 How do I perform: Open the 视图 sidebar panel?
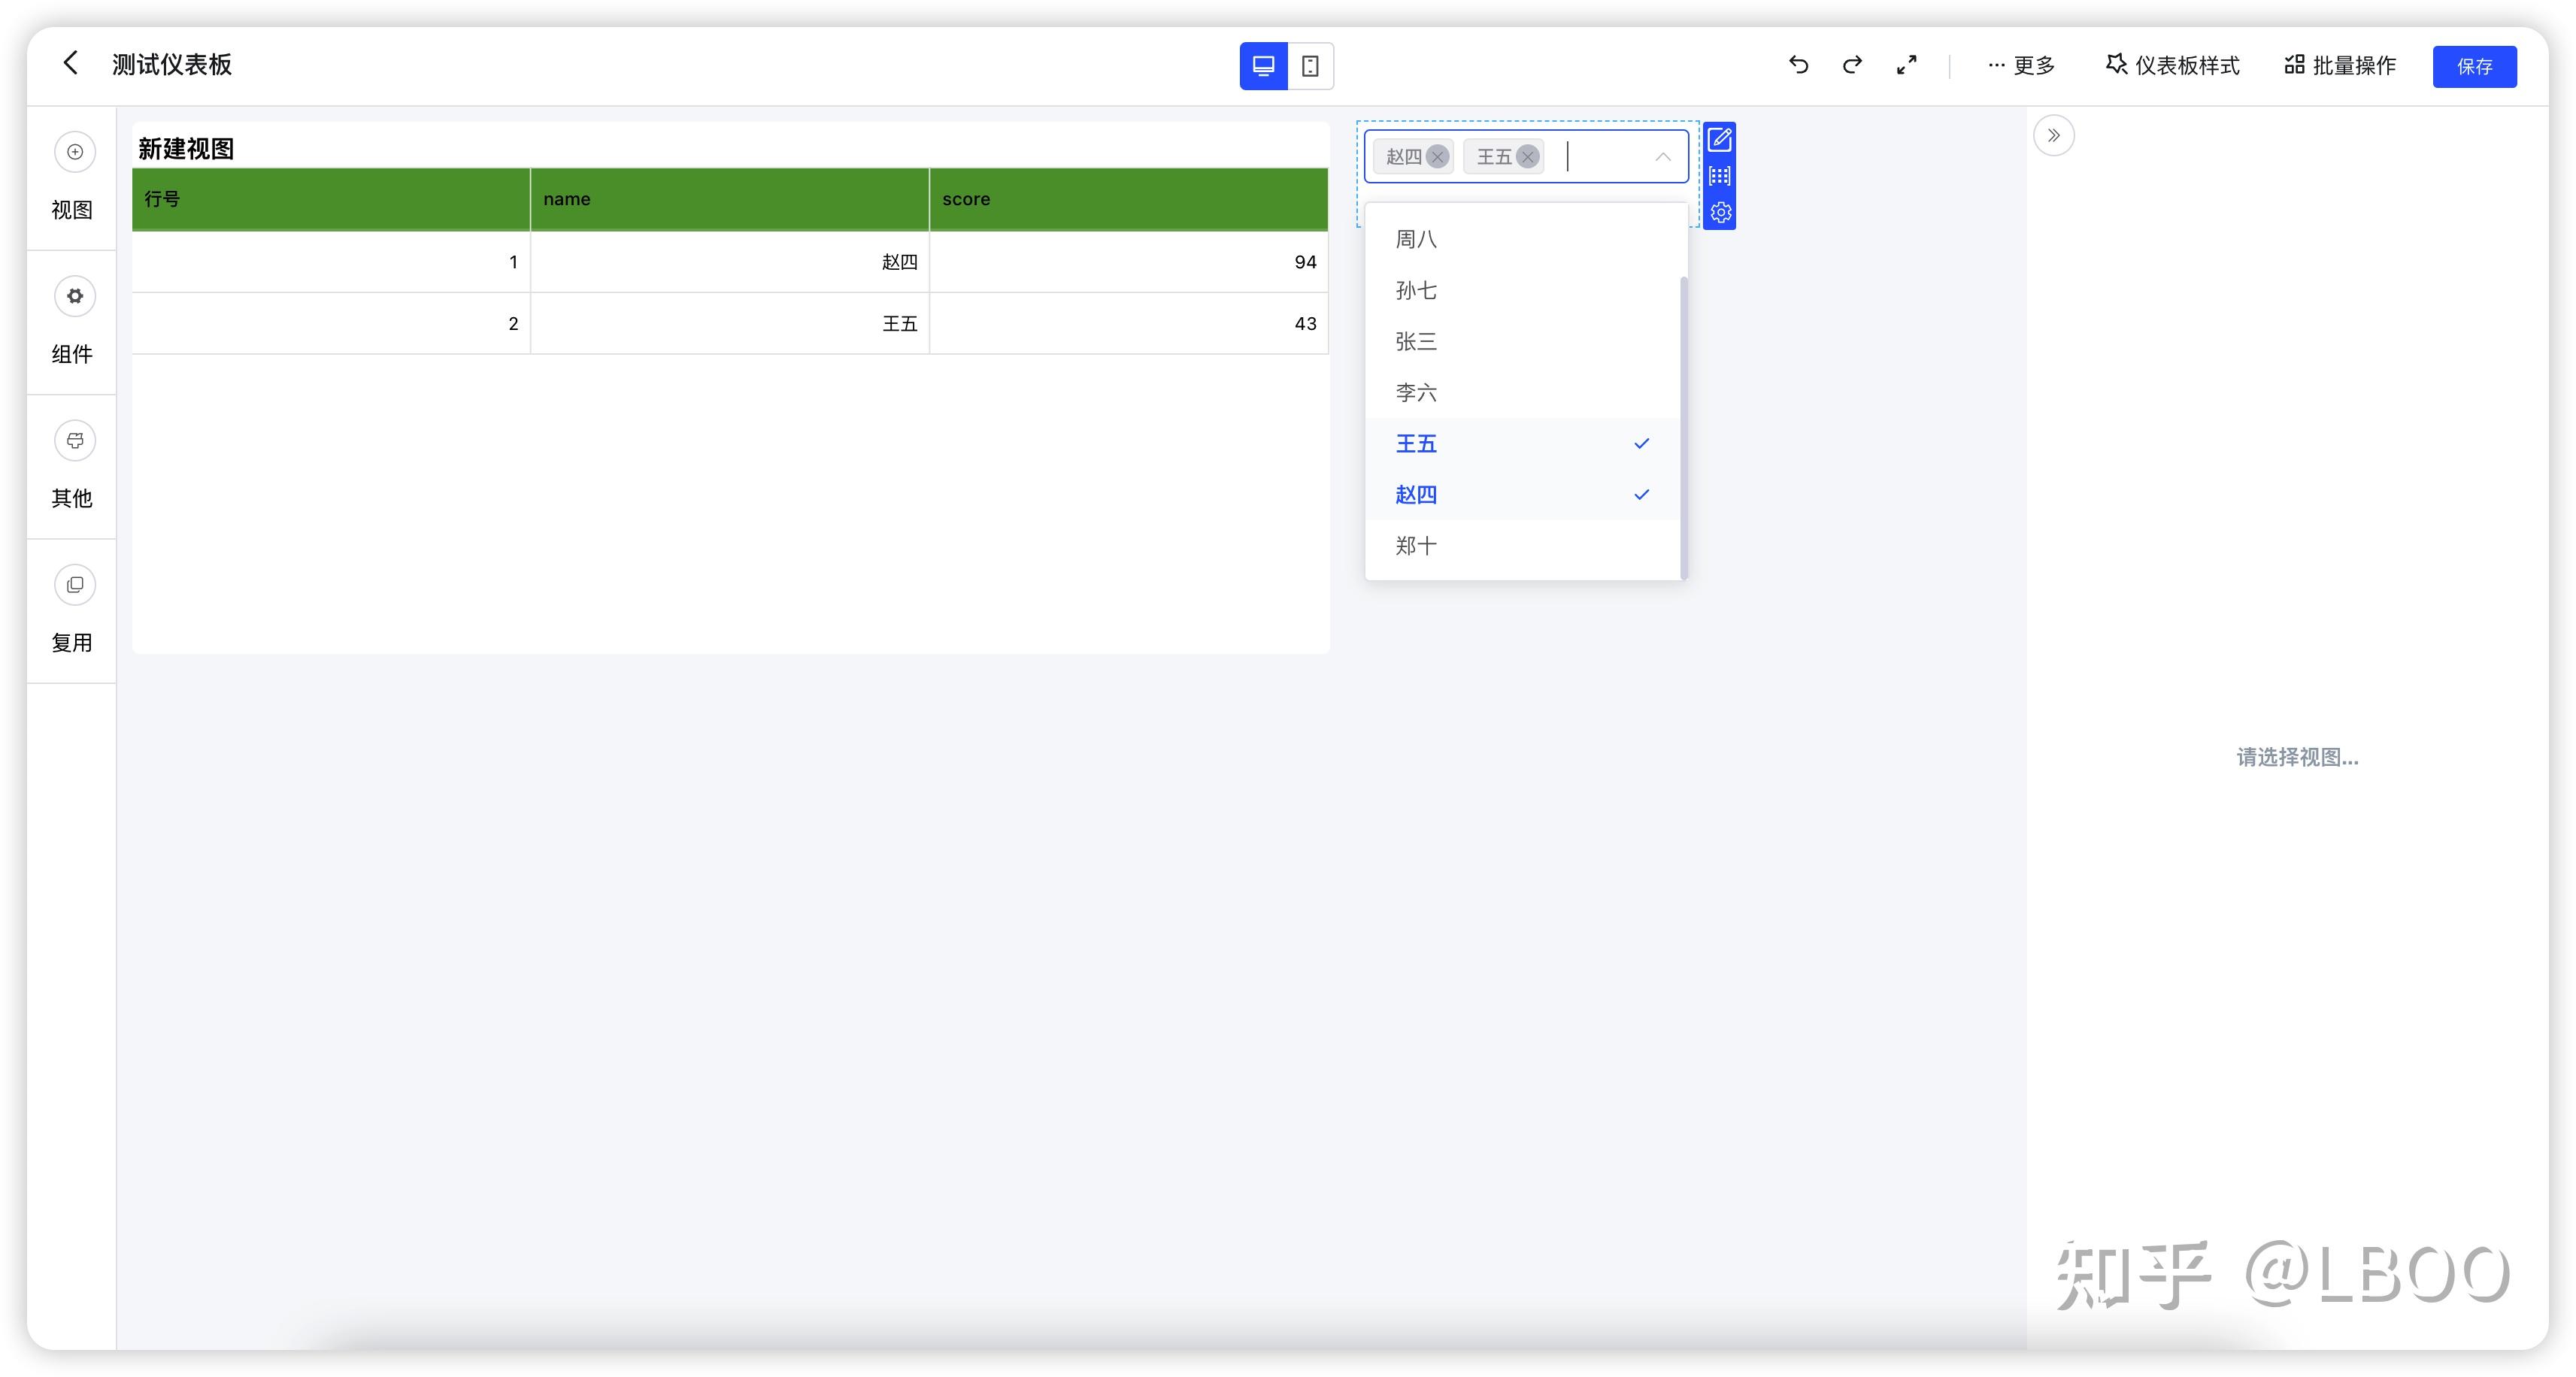coord(74,152)
